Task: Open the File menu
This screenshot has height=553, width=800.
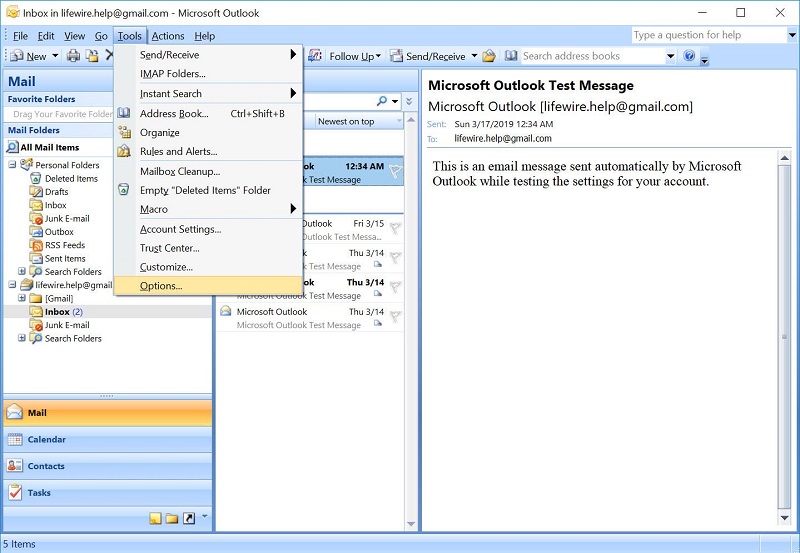Action: (x=20, y=36)
